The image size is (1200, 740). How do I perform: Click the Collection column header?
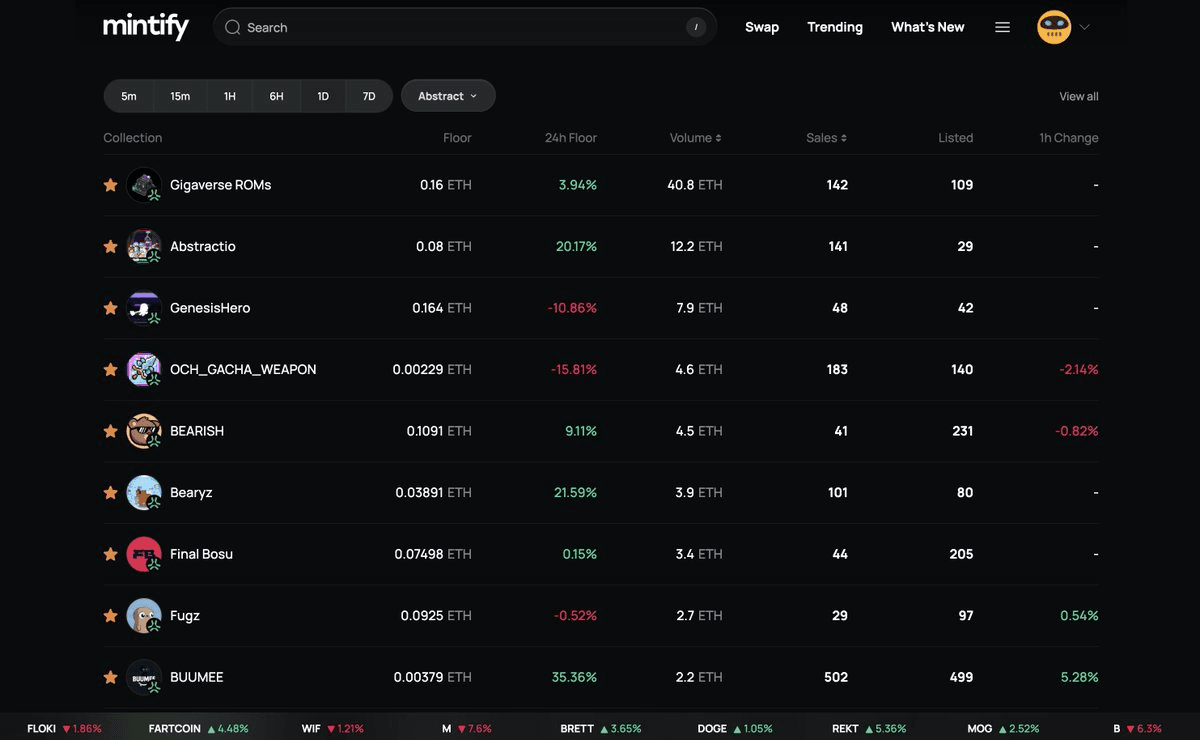point(133,138)
